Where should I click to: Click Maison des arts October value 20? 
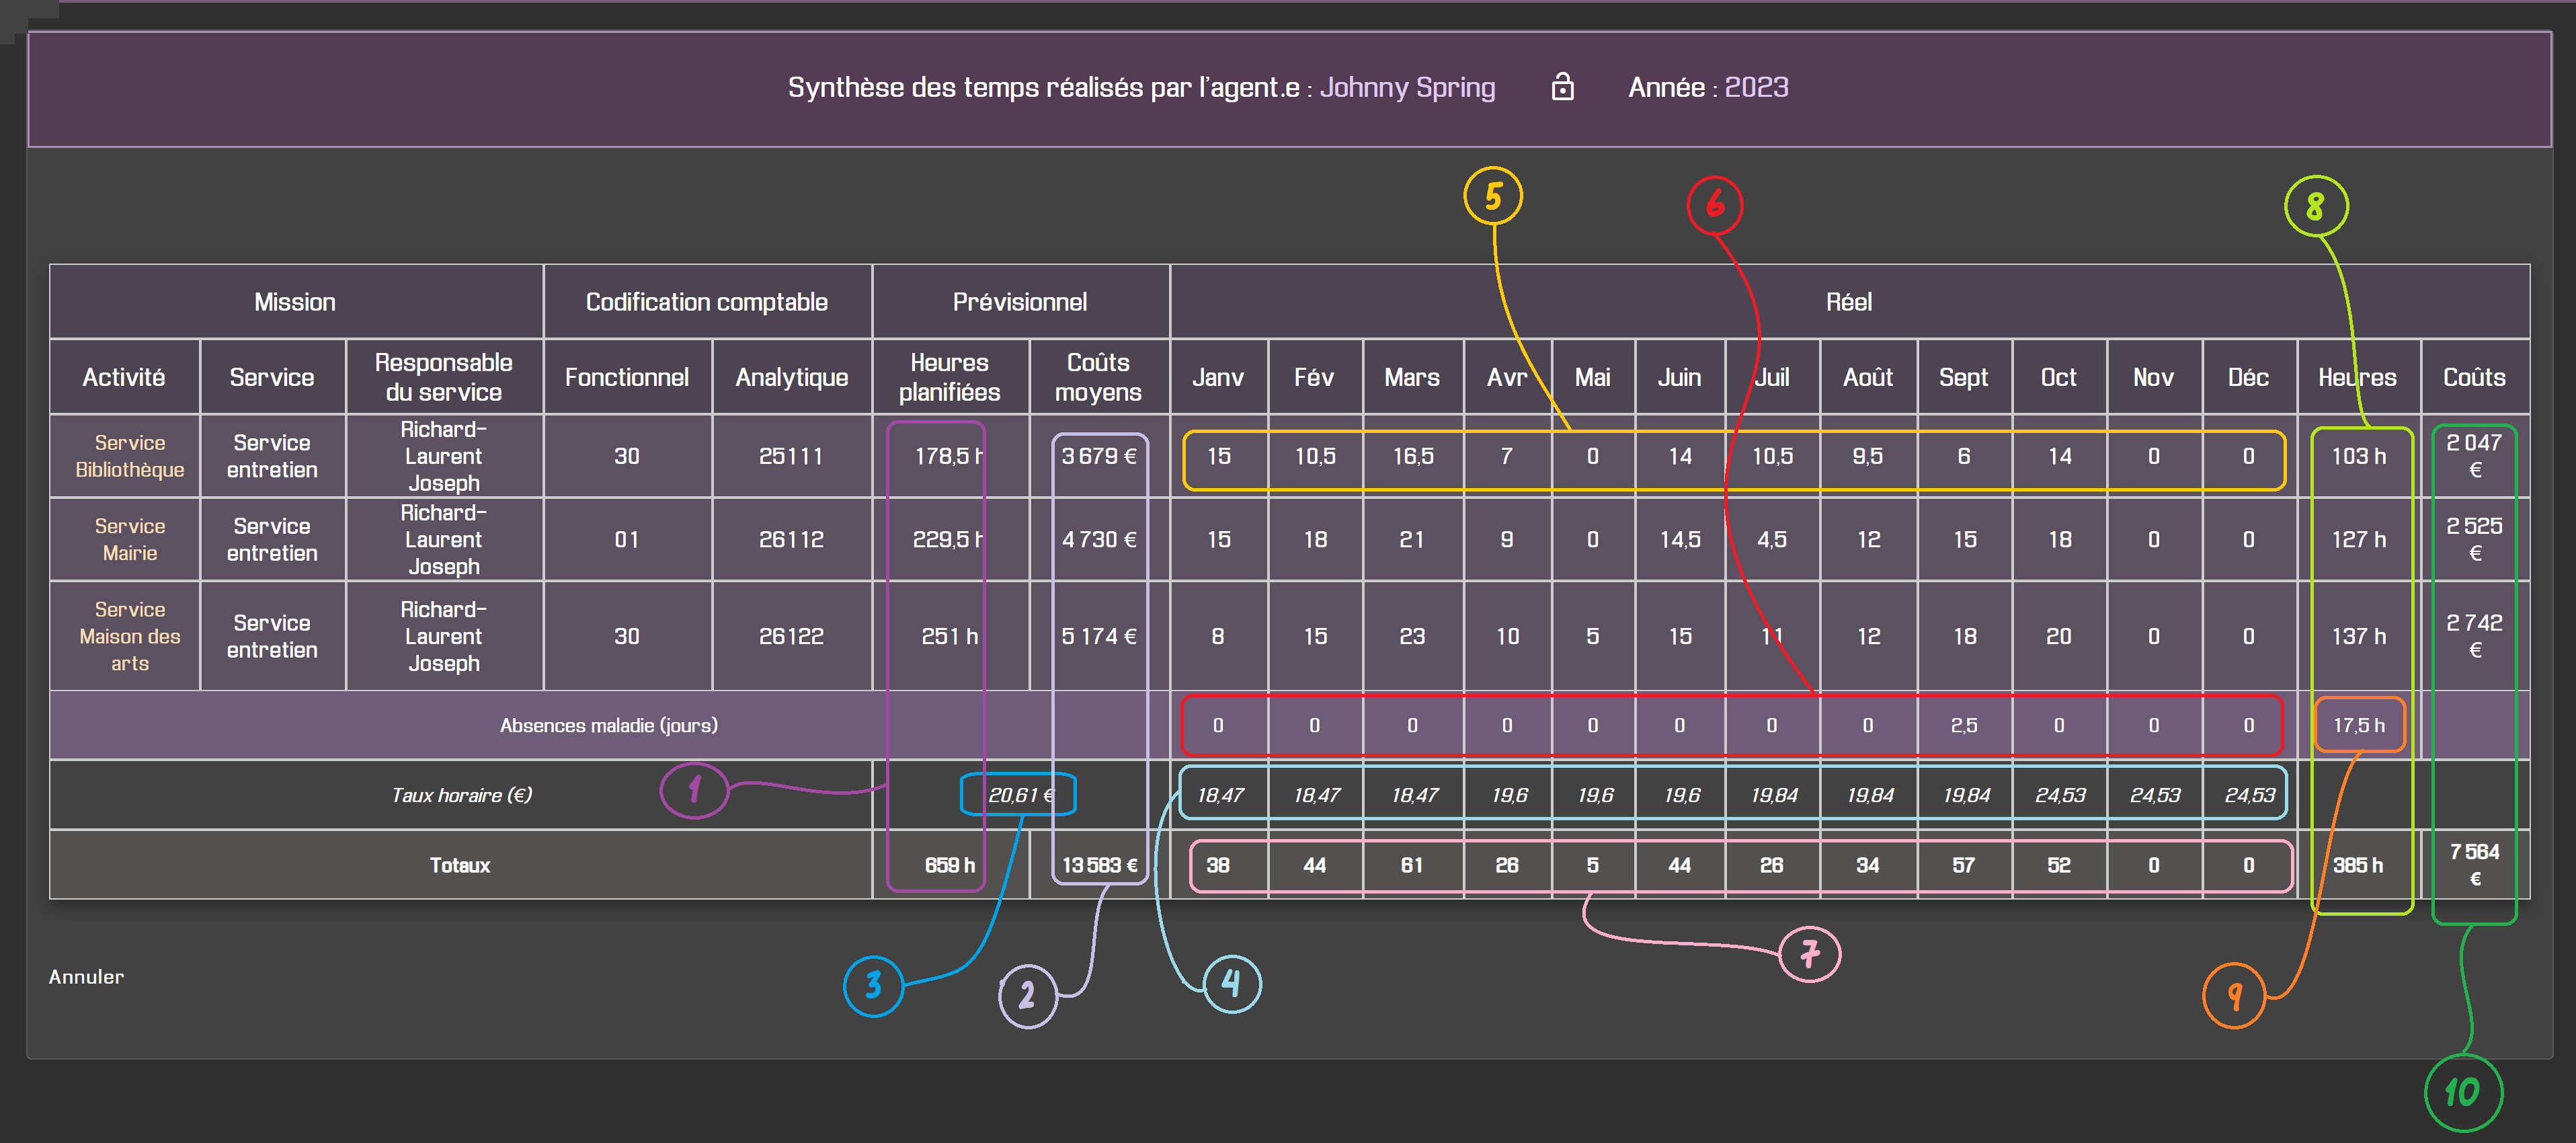2059,636
